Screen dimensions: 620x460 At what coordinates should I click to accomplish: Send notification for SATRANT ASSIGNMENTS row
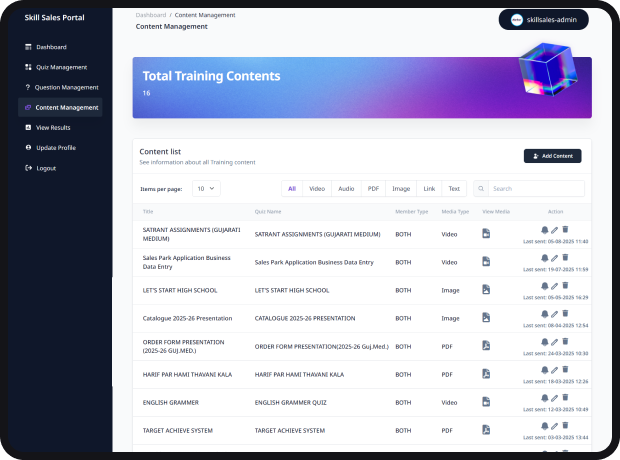click(544, 230)
